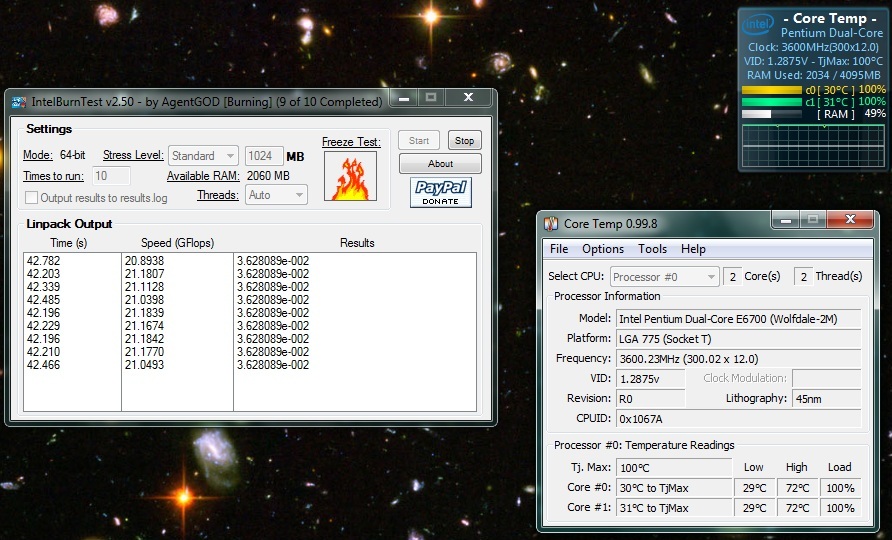Viewport: 892px width, 540px height.
Task: Click the CPUID field 0x1067A
Action: [738, 418]
